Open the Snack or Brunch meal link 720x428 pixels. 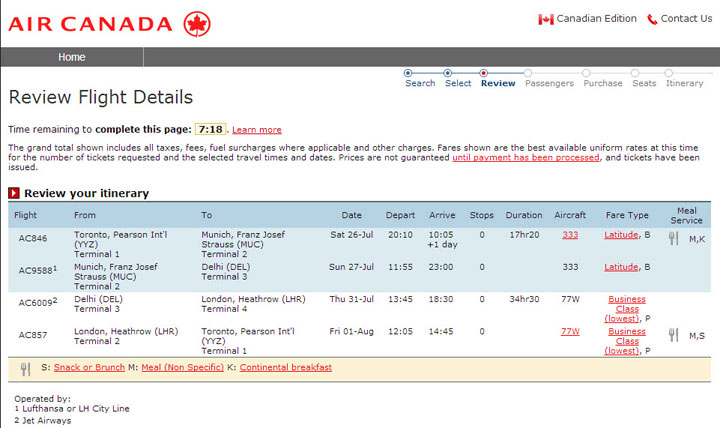coord(90,367)
